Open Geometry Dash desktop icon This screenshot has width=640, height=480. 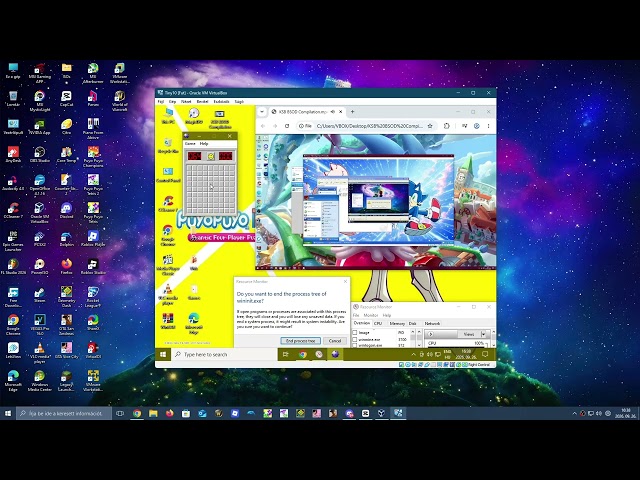[67, 297]
